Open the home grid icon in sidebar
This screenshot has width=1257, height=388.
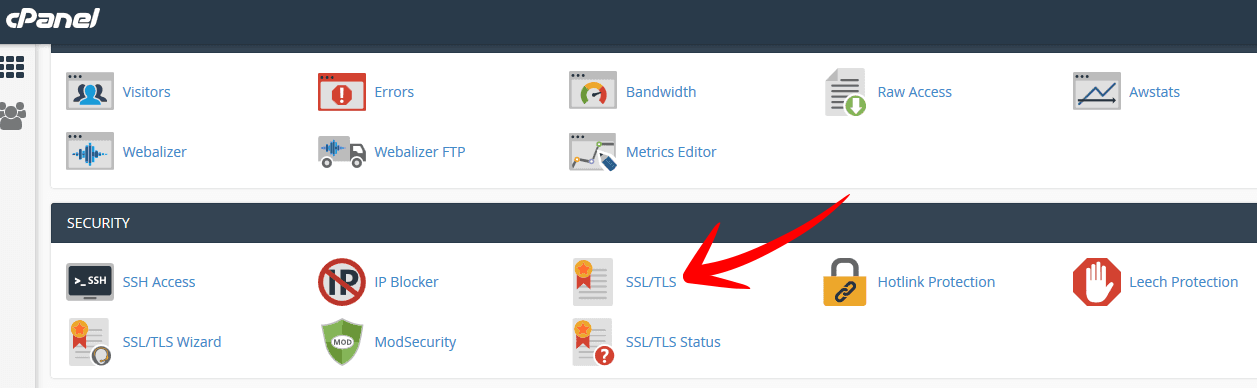12,66
